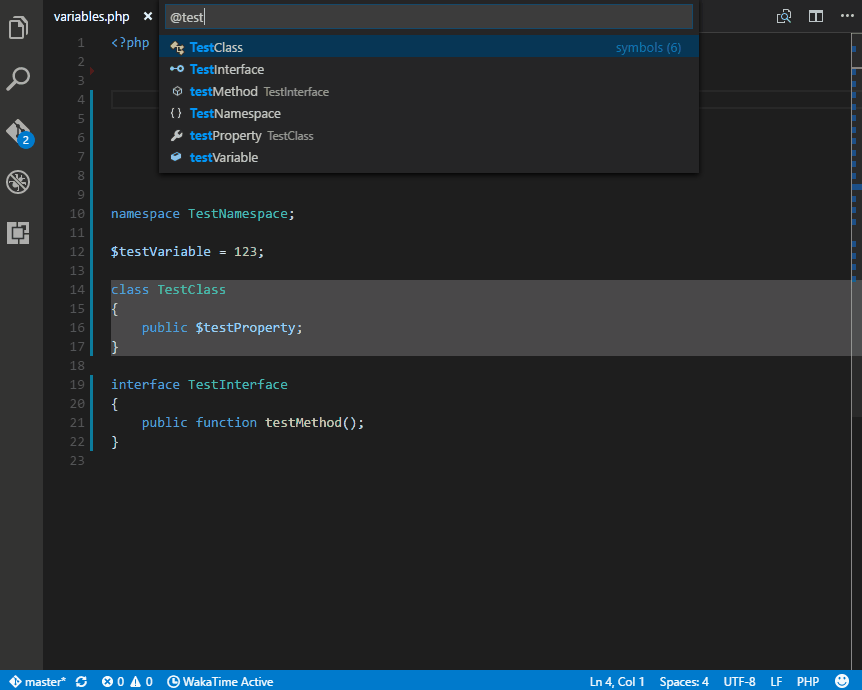The width and height of the screenshot is (862, 690).
Task: Open encoding selector UTF-8
Action: point(739,681)
